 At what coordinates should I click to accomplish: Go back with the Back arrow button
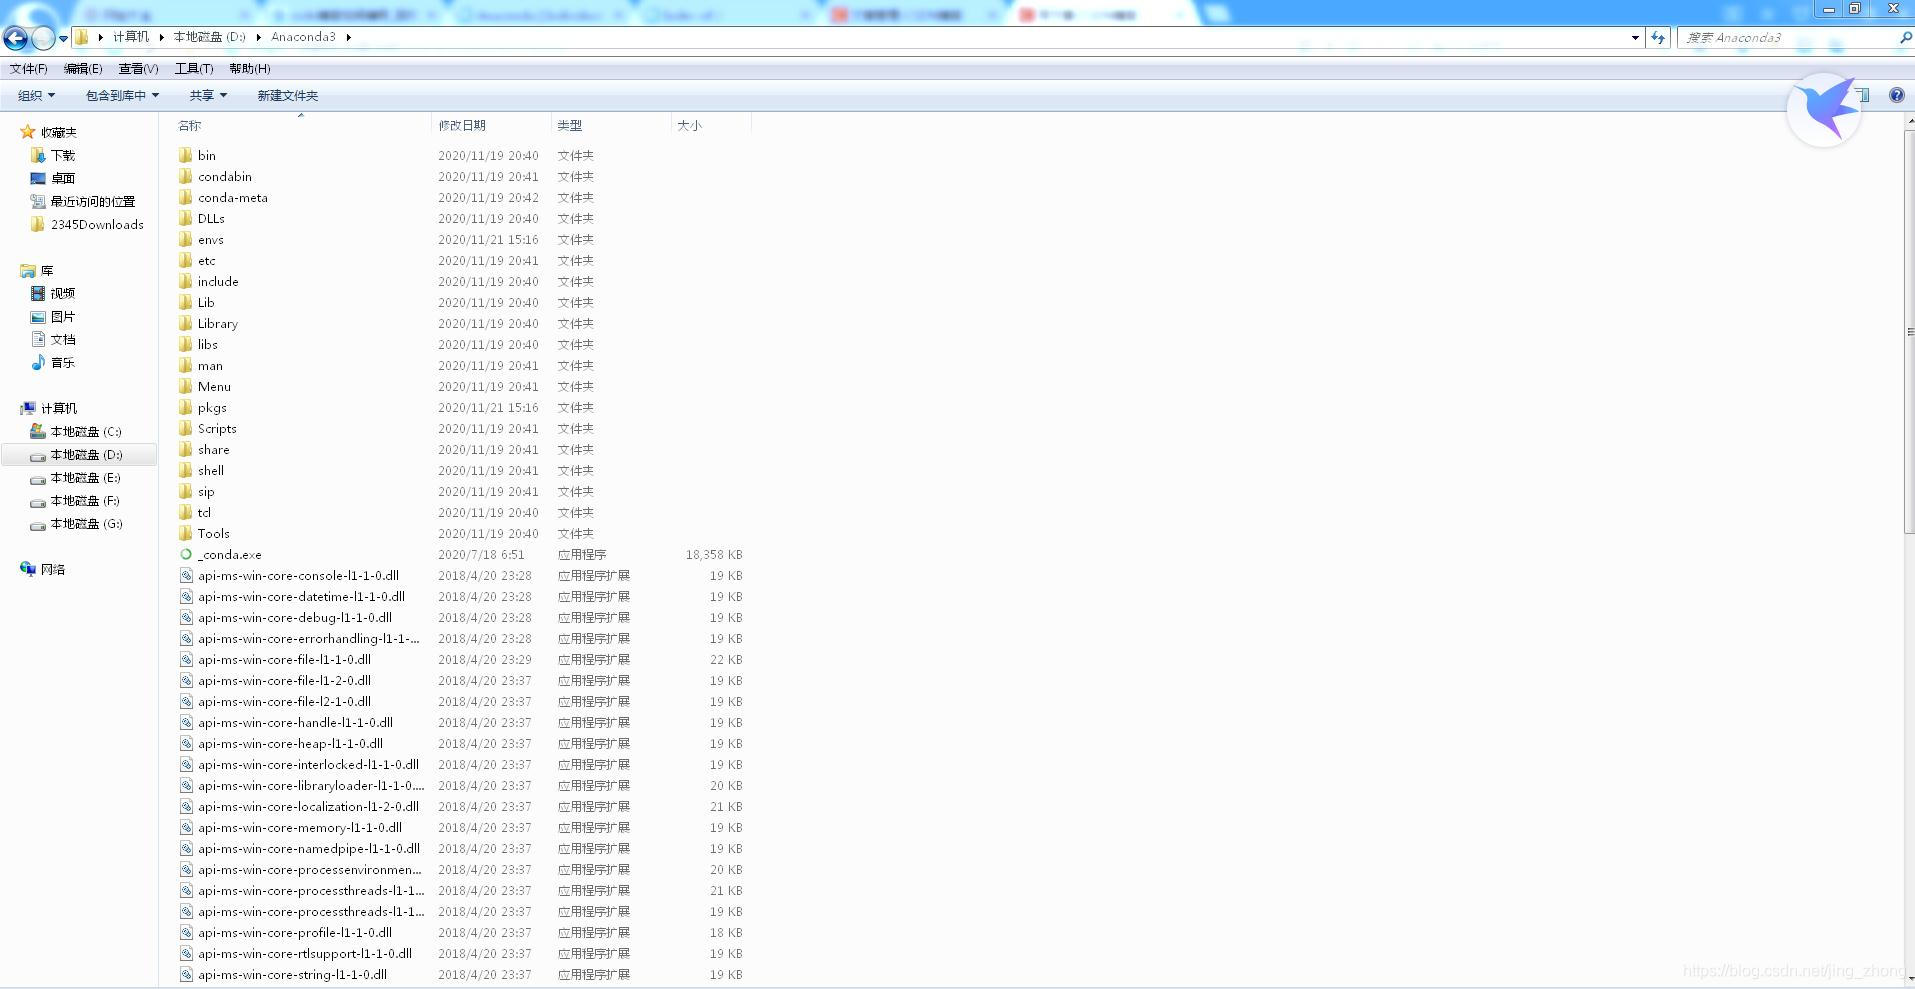click(x=15, y=38)
